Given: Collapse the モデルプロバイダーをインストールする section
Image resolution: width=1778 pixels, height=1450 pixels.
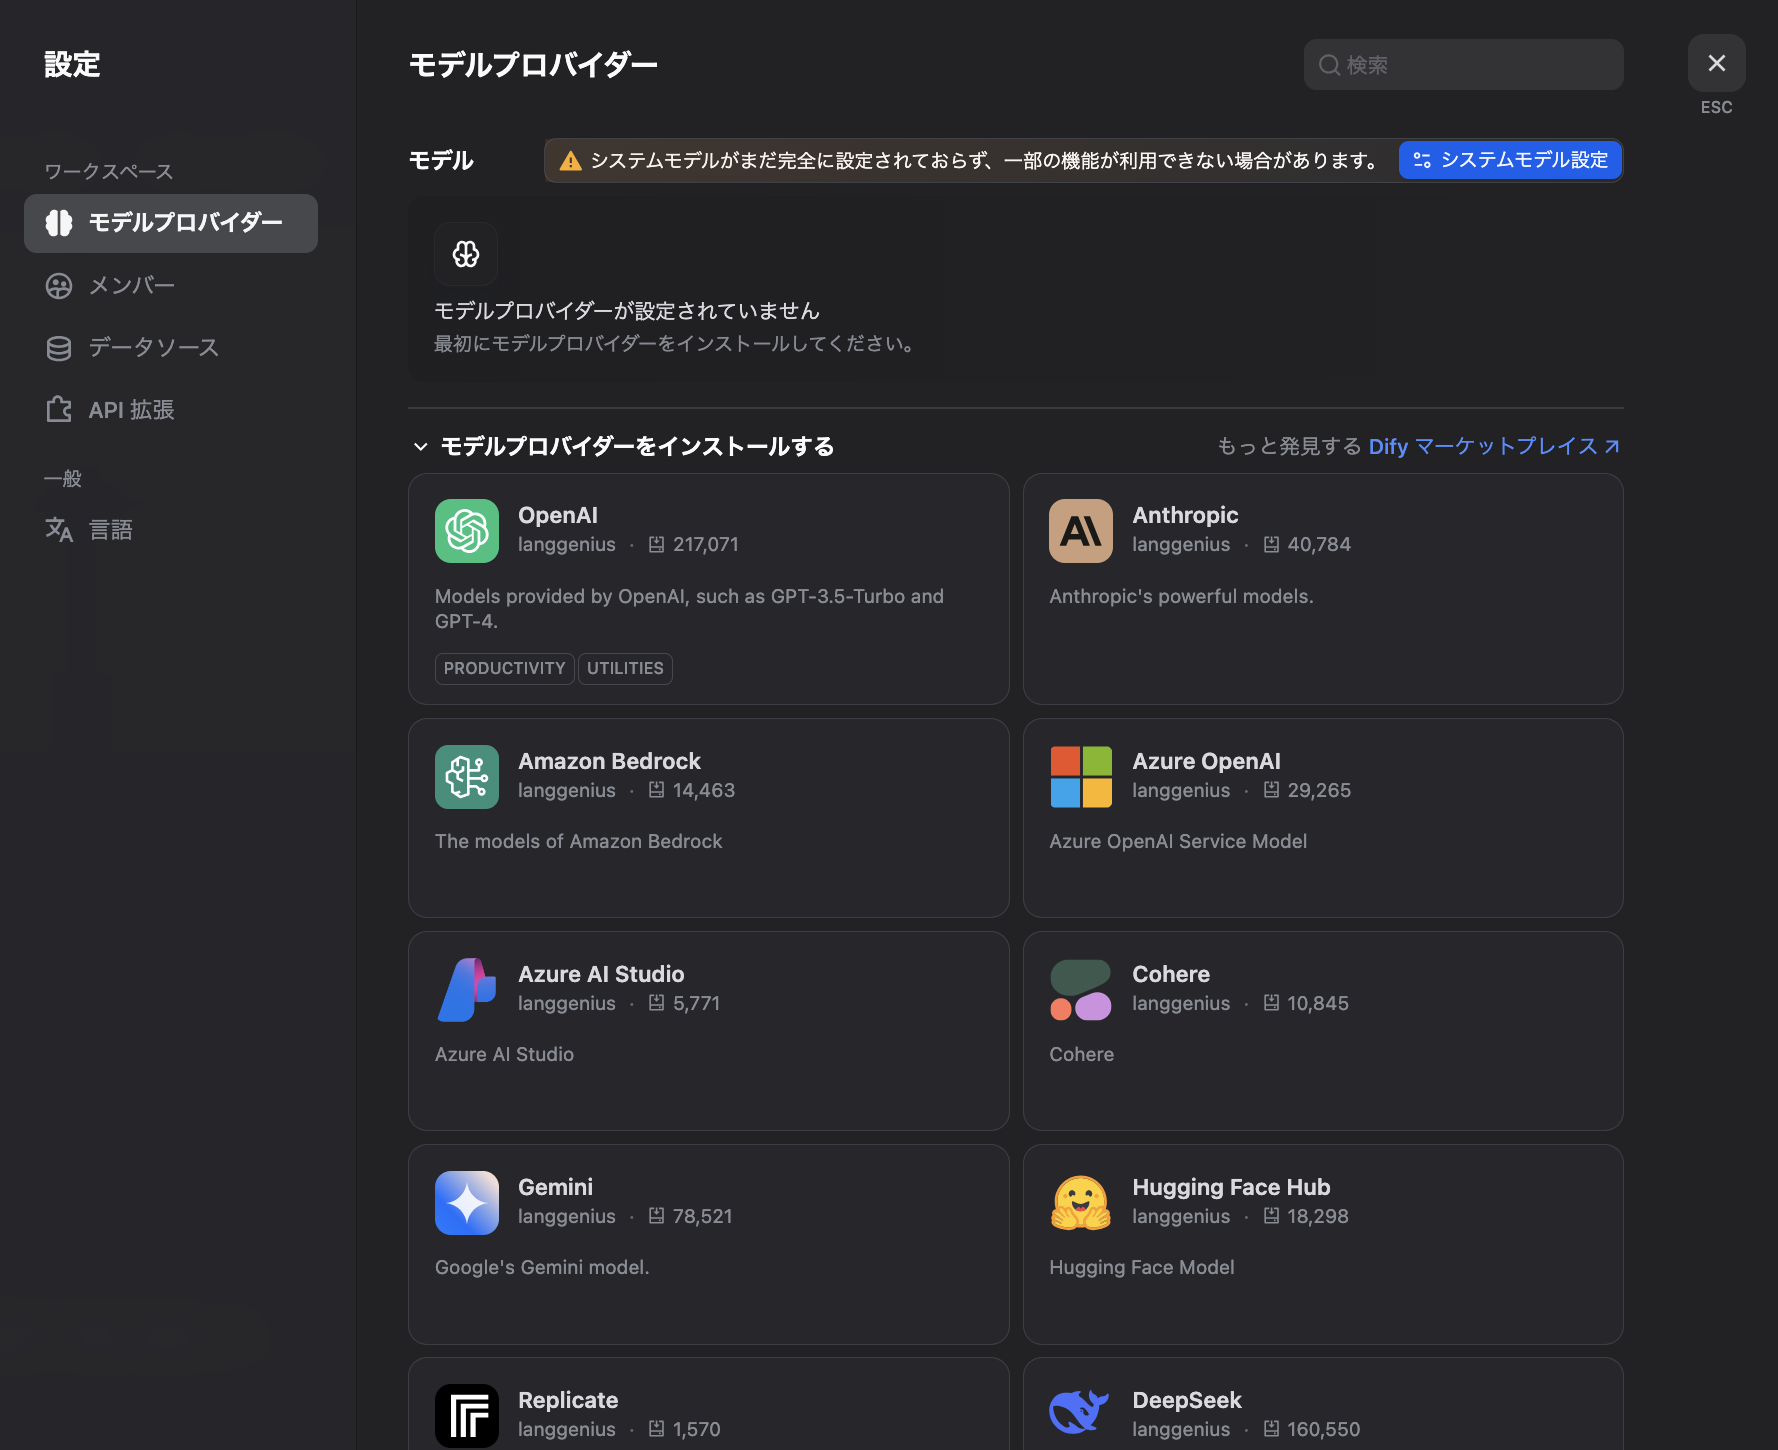Looking at the screenshot, I should (421, 447).
